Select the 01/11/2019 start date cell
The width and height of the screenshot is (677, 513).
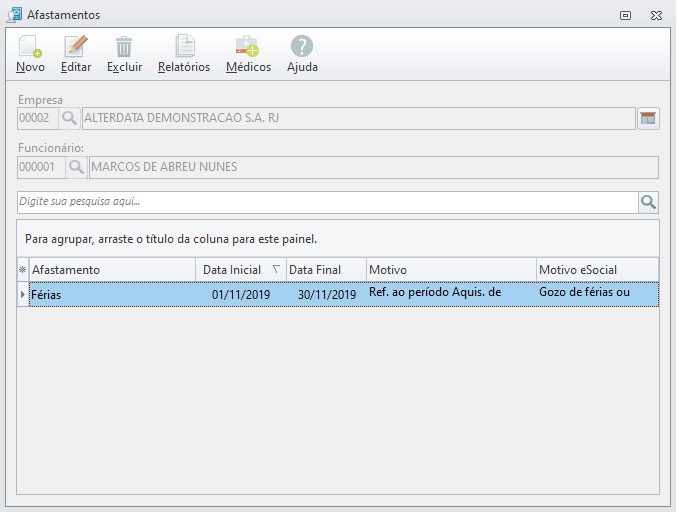point(241,294)
